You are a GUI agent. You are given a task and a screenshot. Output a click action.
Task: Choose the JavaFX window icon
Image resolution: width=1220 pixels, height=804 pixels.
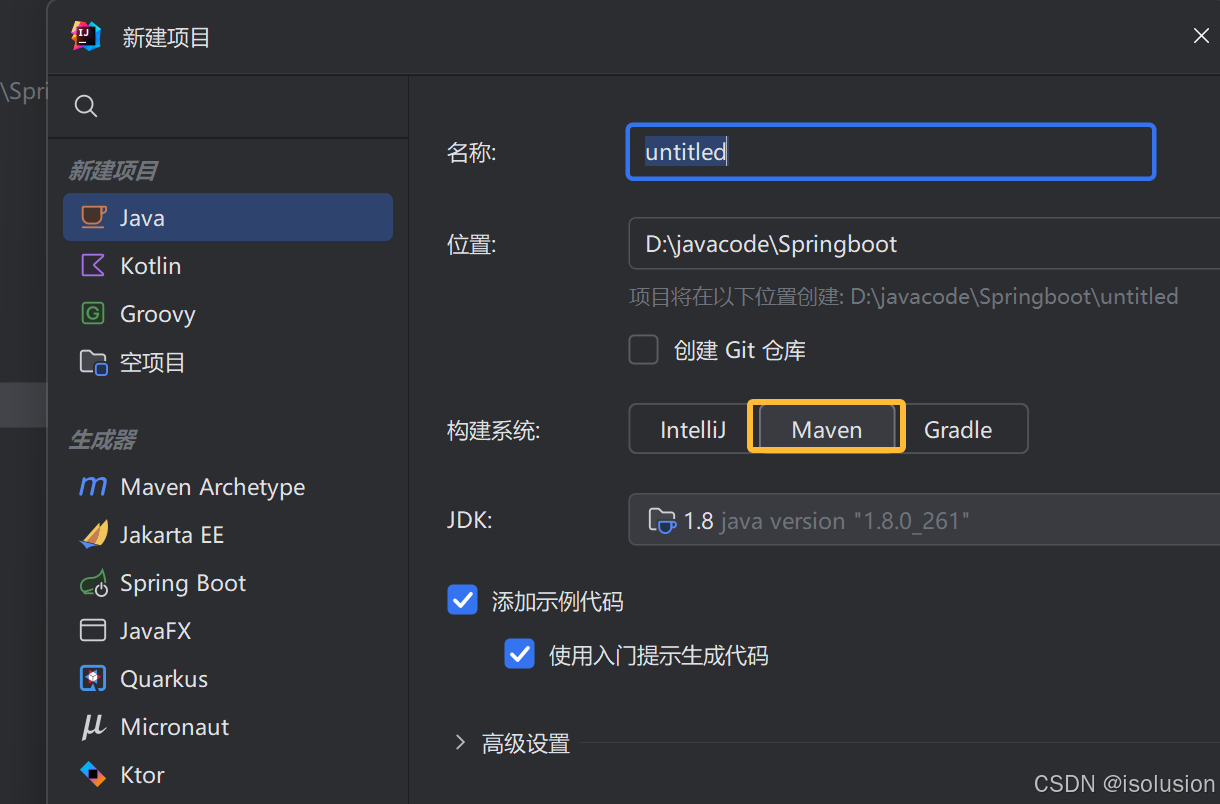tap(93, 630)
